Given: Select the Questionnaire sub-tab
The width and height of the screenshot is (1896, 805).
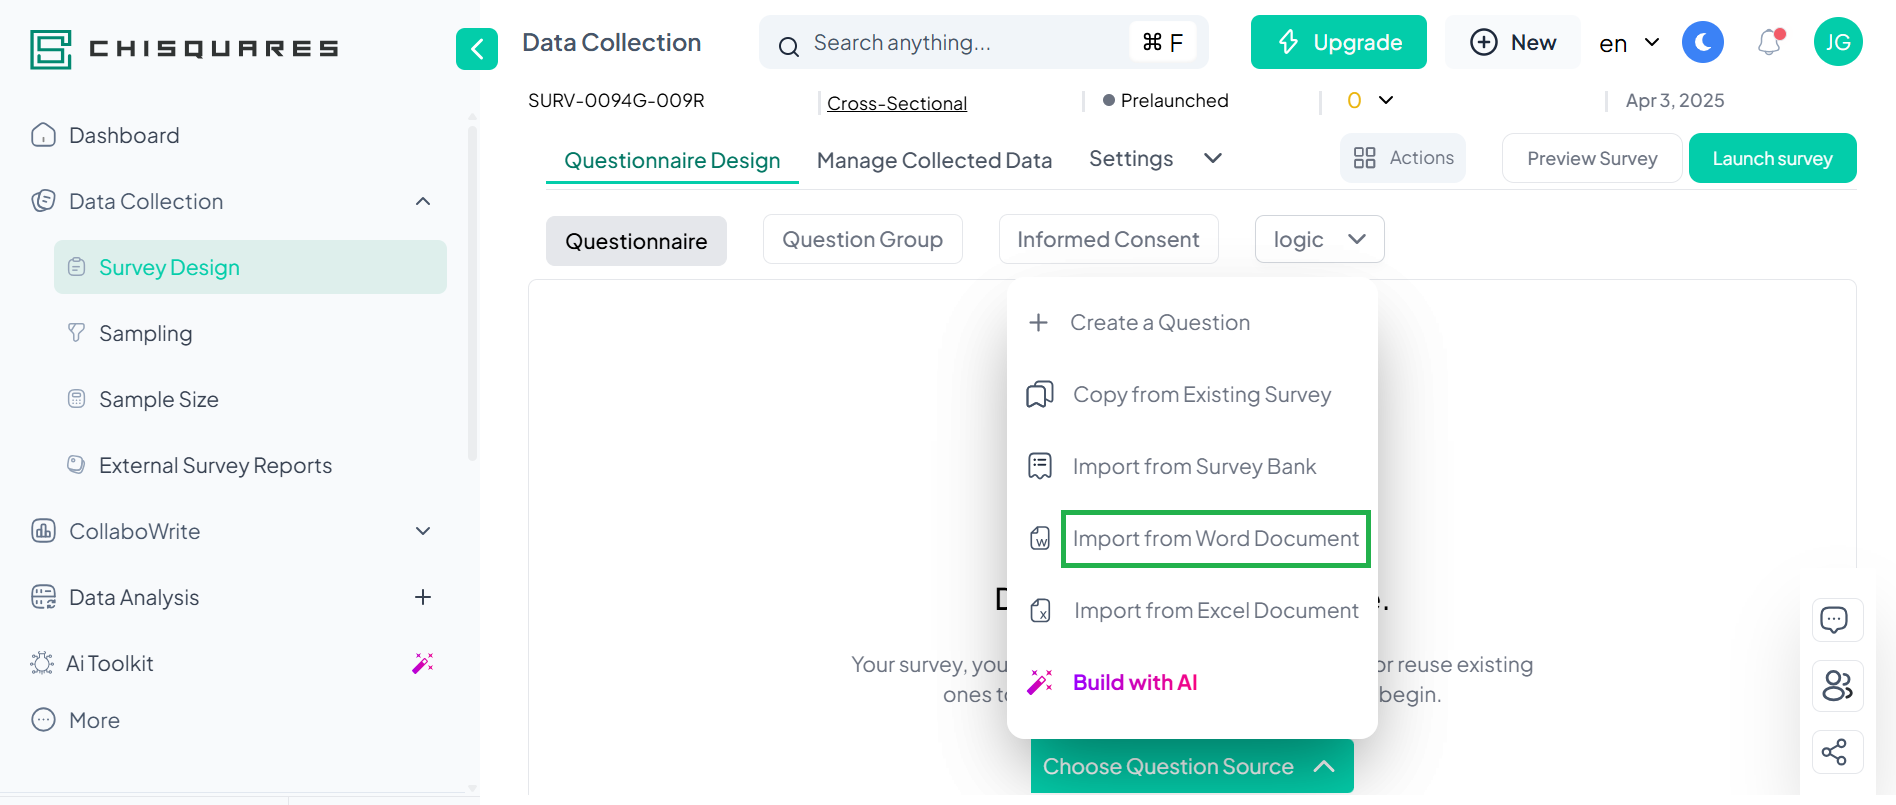Looking at the screenshot, I should tap(636, 241).
